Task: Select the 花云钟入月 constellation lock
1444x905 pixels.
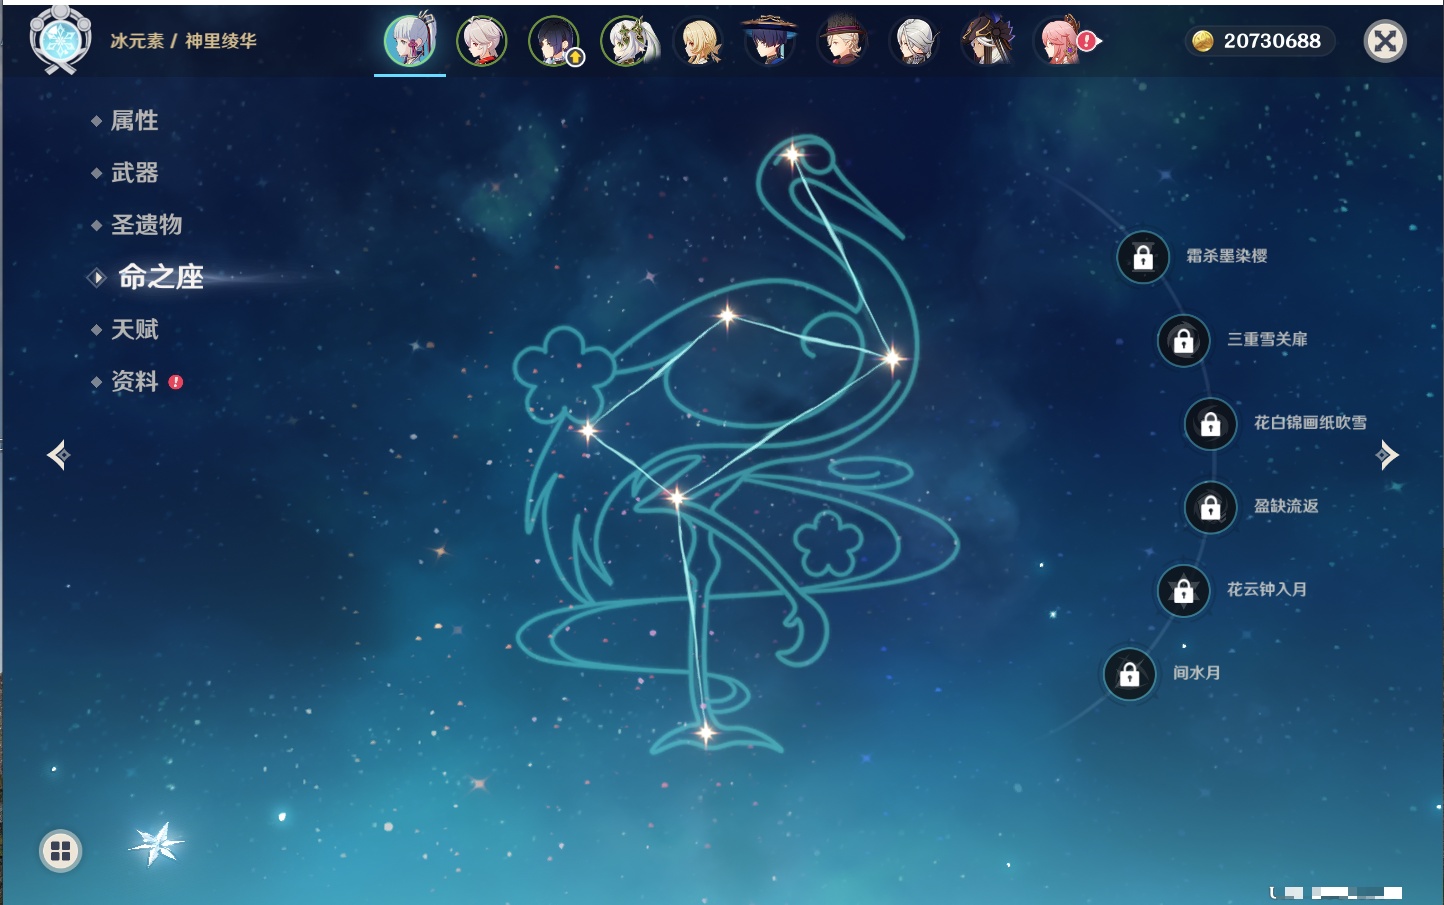Action: 1183,591
